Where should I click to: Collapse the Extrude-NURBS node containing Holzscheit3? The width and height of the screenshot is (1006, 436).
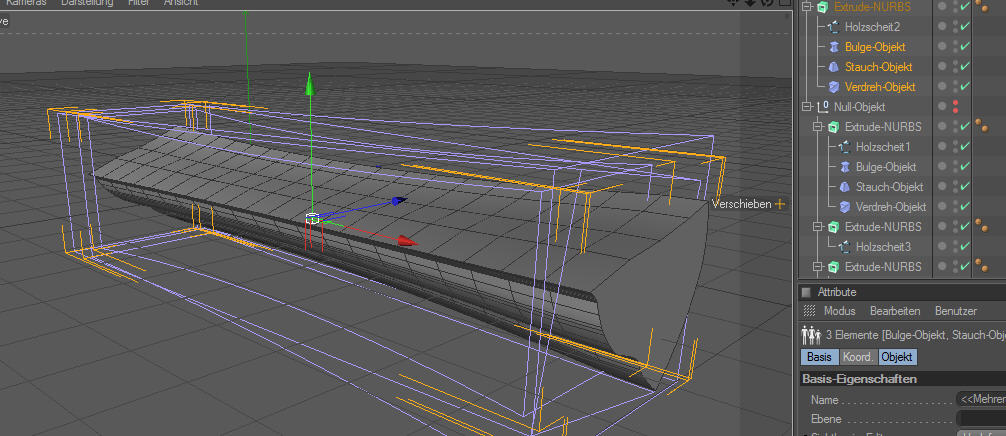click(817, 227)
